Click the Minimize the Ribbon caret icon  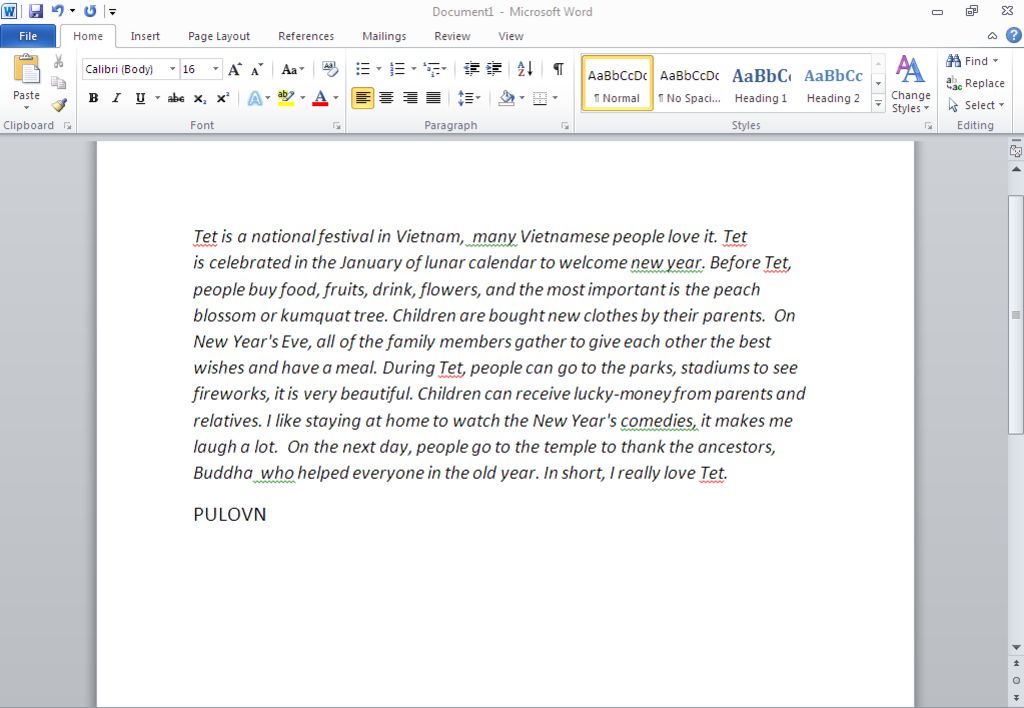[992, 36]
